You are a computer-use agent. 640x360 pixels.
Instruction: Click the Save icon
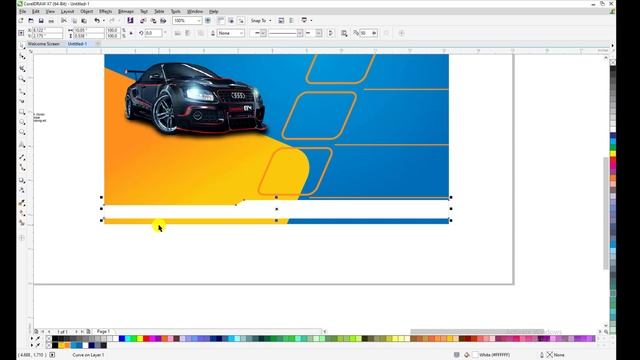41,20
